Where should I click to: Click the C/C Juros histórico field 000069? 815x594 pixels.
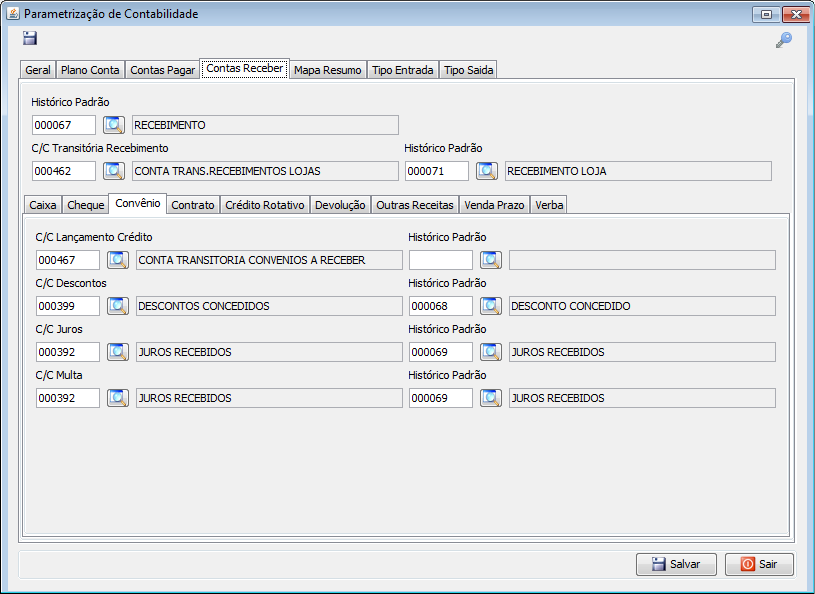point(441,352)
